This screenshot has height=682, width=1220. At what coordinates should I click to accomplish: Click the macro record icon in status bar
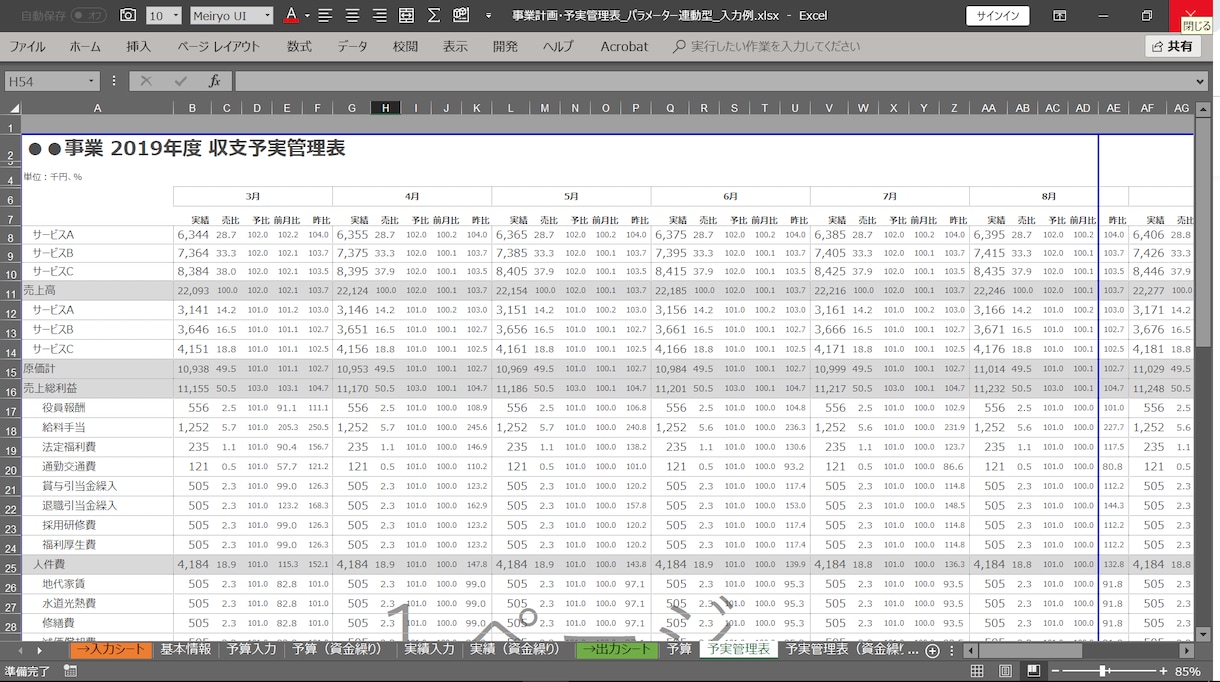70,671
